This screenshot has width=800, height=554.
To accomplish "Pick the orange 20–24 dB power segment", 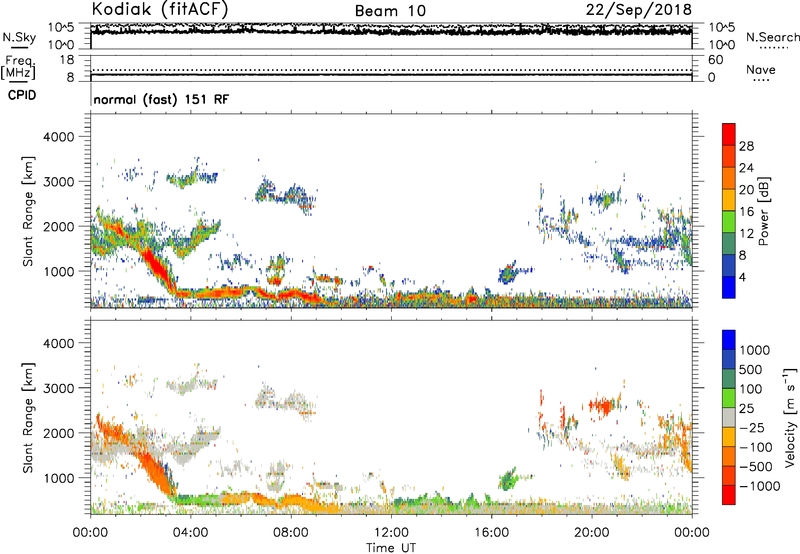I will pyautogui.click(x=729, y=178).
